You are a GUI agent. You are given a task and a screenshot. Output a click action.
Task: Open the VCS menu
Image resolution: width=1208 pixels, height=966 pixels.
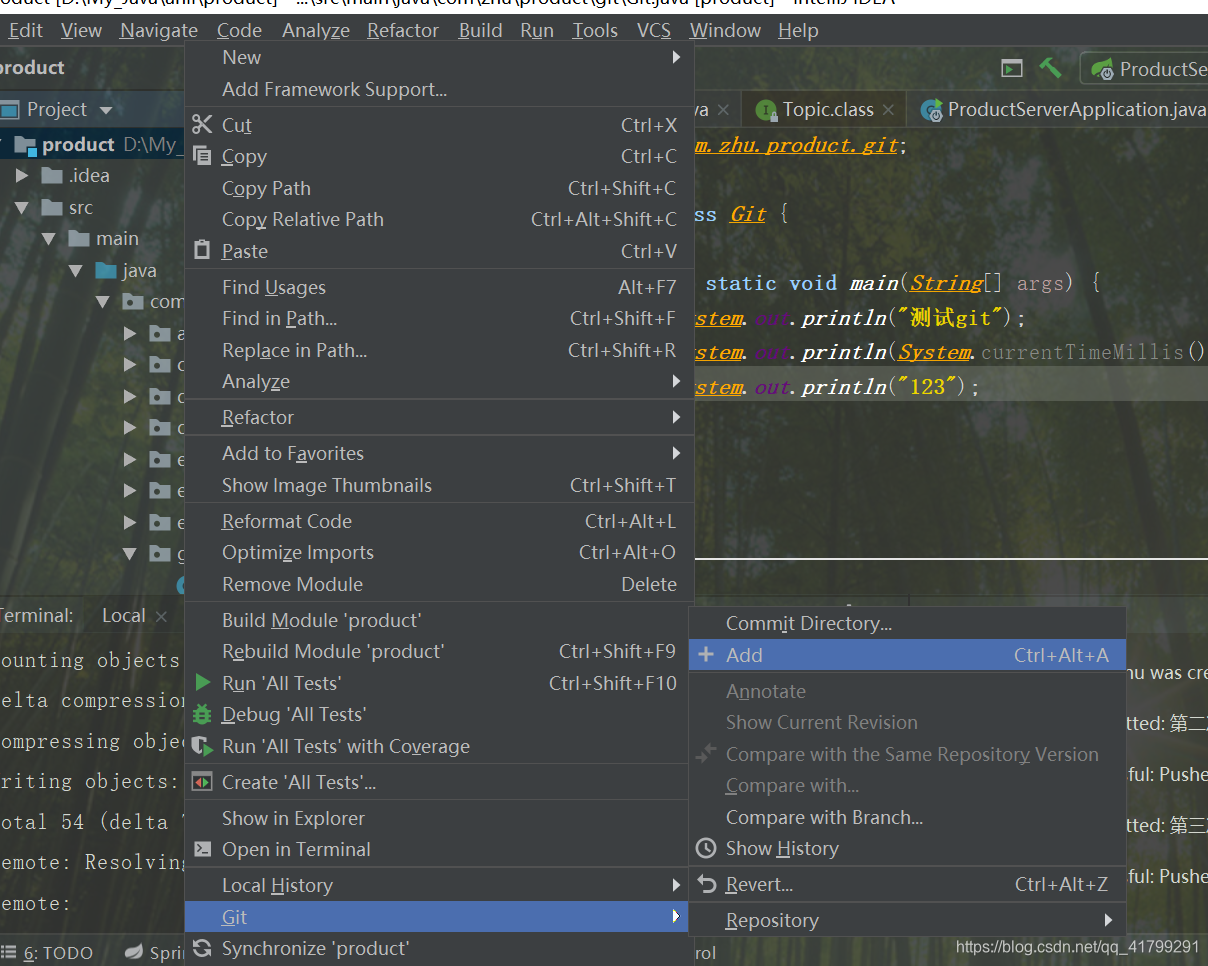(x=654, y=30)
